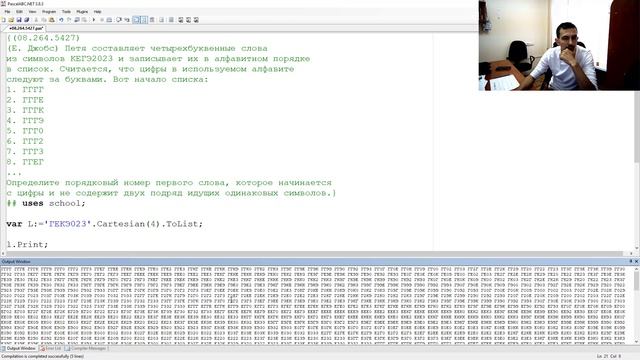Viewport: 640px width, 360px height.
Task: Select the 08.264.5427.pas editor tab
Action: coord(25,29)
